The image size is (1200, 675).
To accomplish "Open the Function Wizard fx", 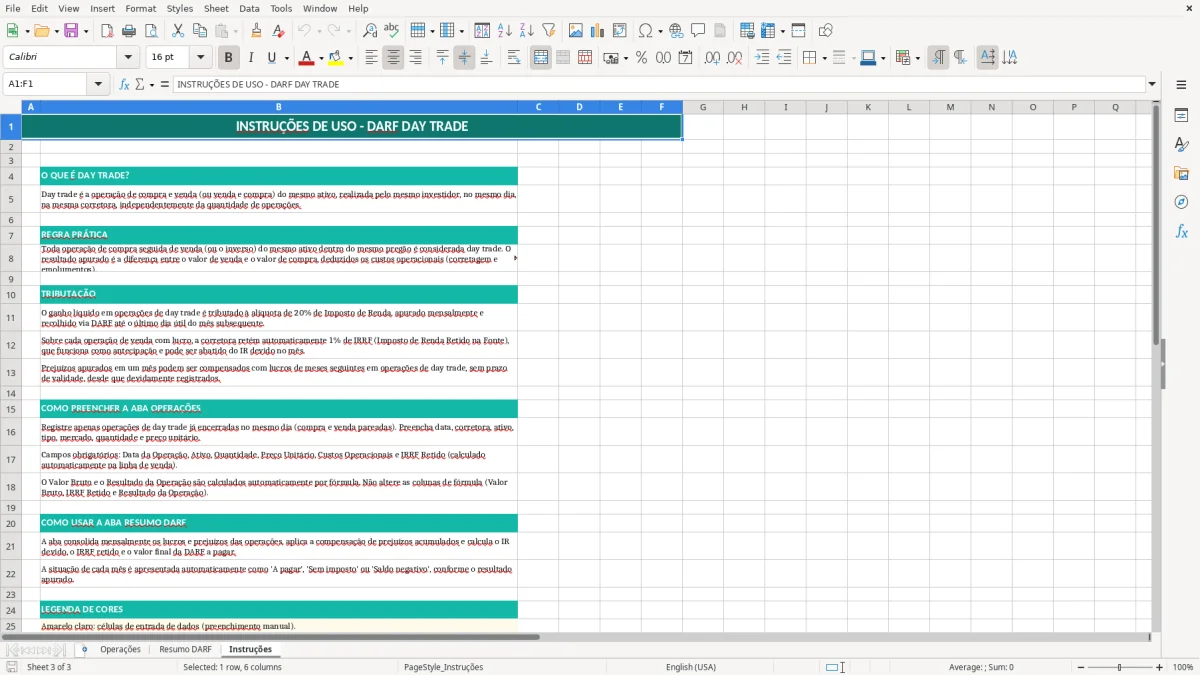I will 125,84.
